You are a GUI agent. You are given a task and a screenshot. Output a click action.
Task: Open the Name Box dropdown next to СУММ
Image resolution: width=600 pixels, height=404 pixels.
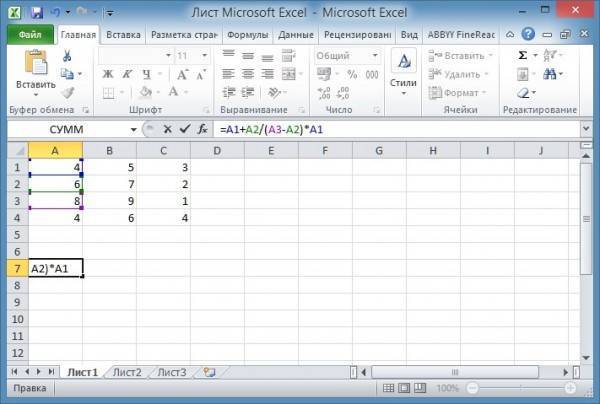[133, 130]
